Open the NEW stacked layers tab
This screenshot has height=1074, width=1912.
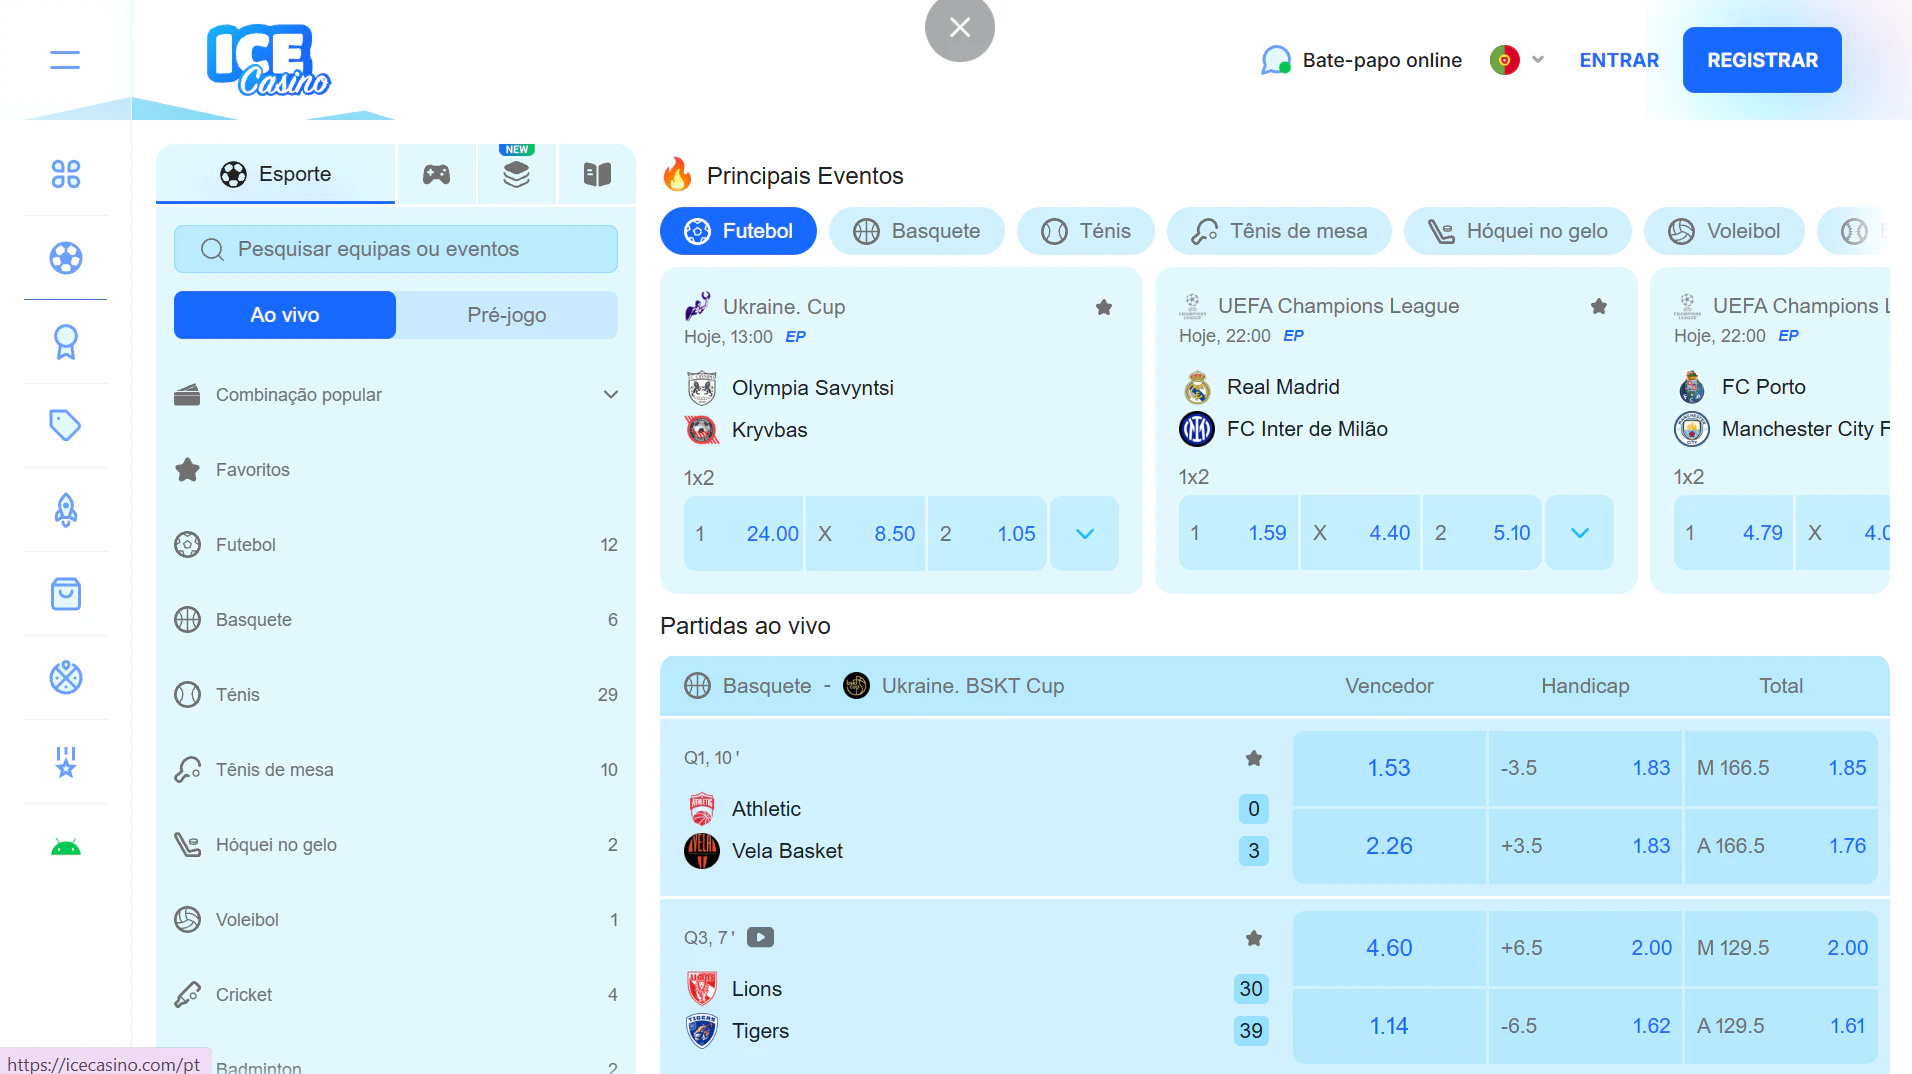pyautogui.click(x=516, y=174)
